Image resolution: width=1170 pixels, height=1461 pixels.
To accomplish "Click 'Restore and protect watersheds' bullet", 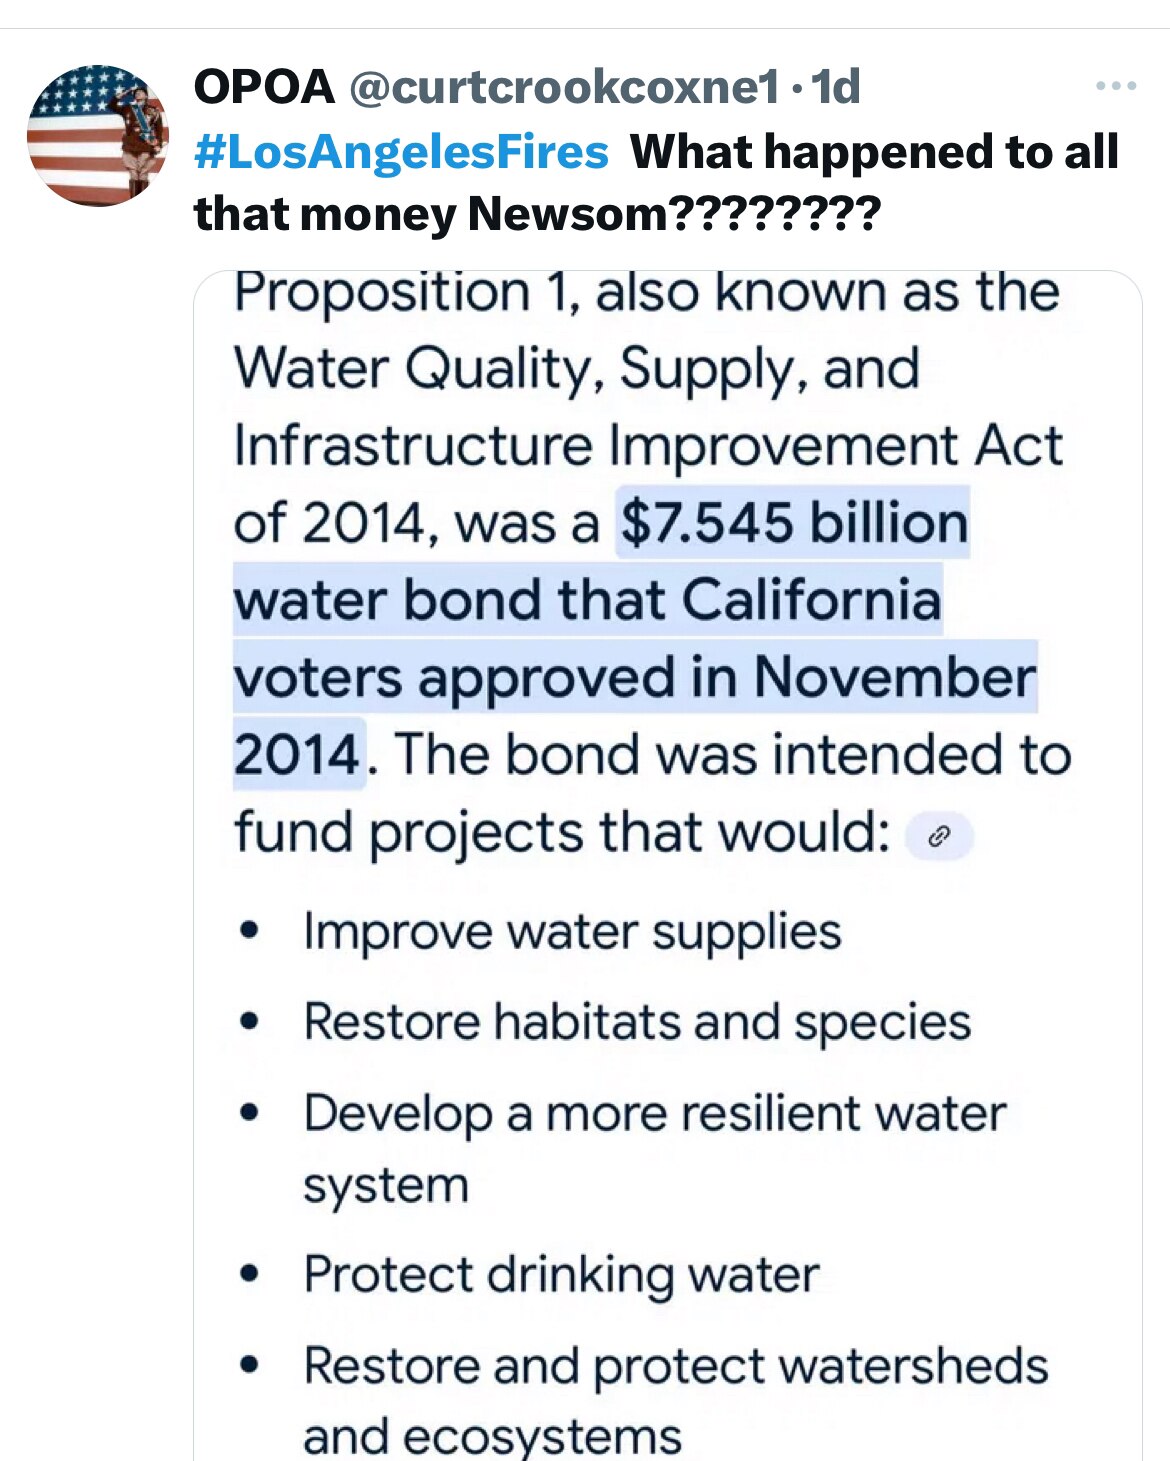I will [676, 1366].
